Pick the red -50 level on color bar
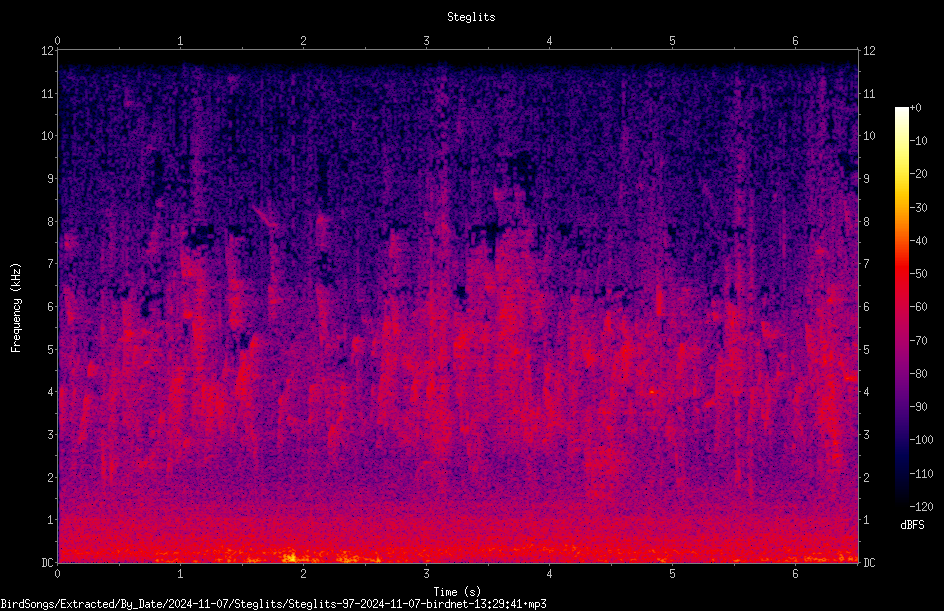Image resolution: width=944 pixels, height=611 pixels. (x=901, y=274)
